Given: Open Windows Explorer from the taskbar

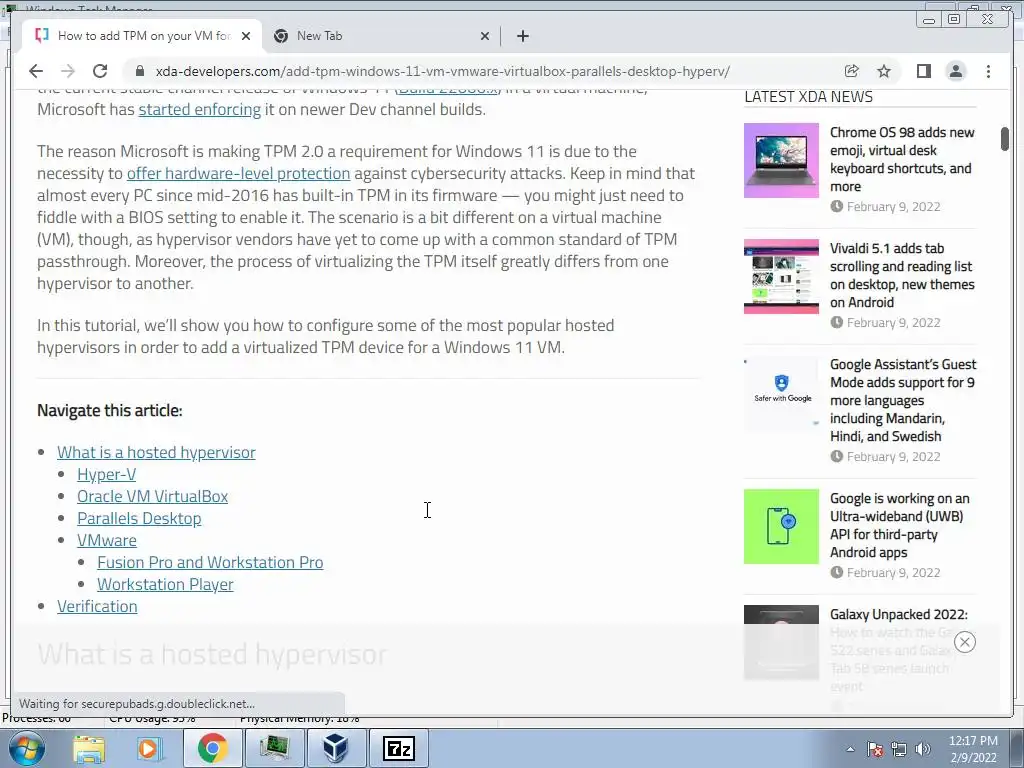Looking at the screenshot, I should point(89,748).
